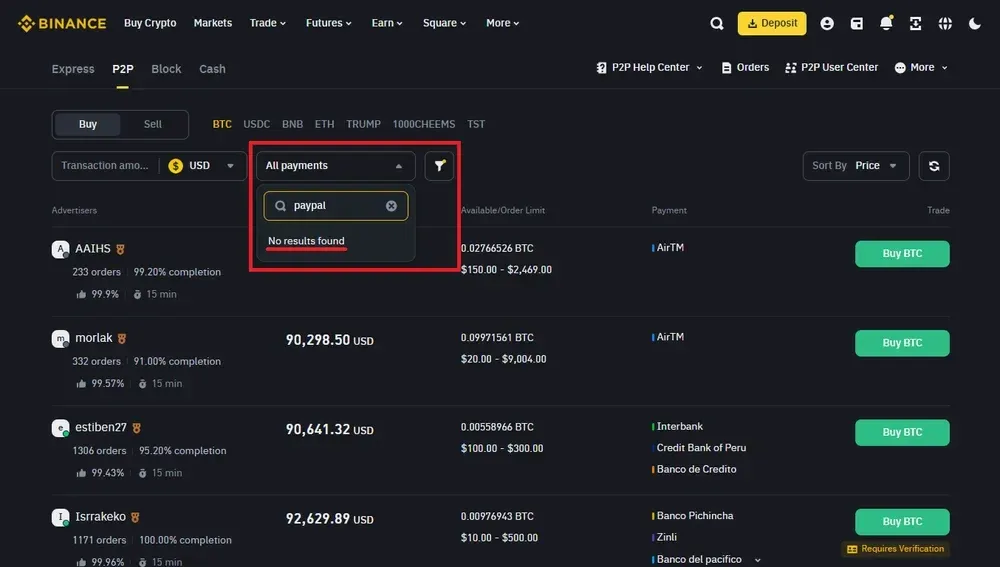Screen dimensions: 1000x567
Task: Open the wallet icon in header
Action: click(x=857, y=24)
